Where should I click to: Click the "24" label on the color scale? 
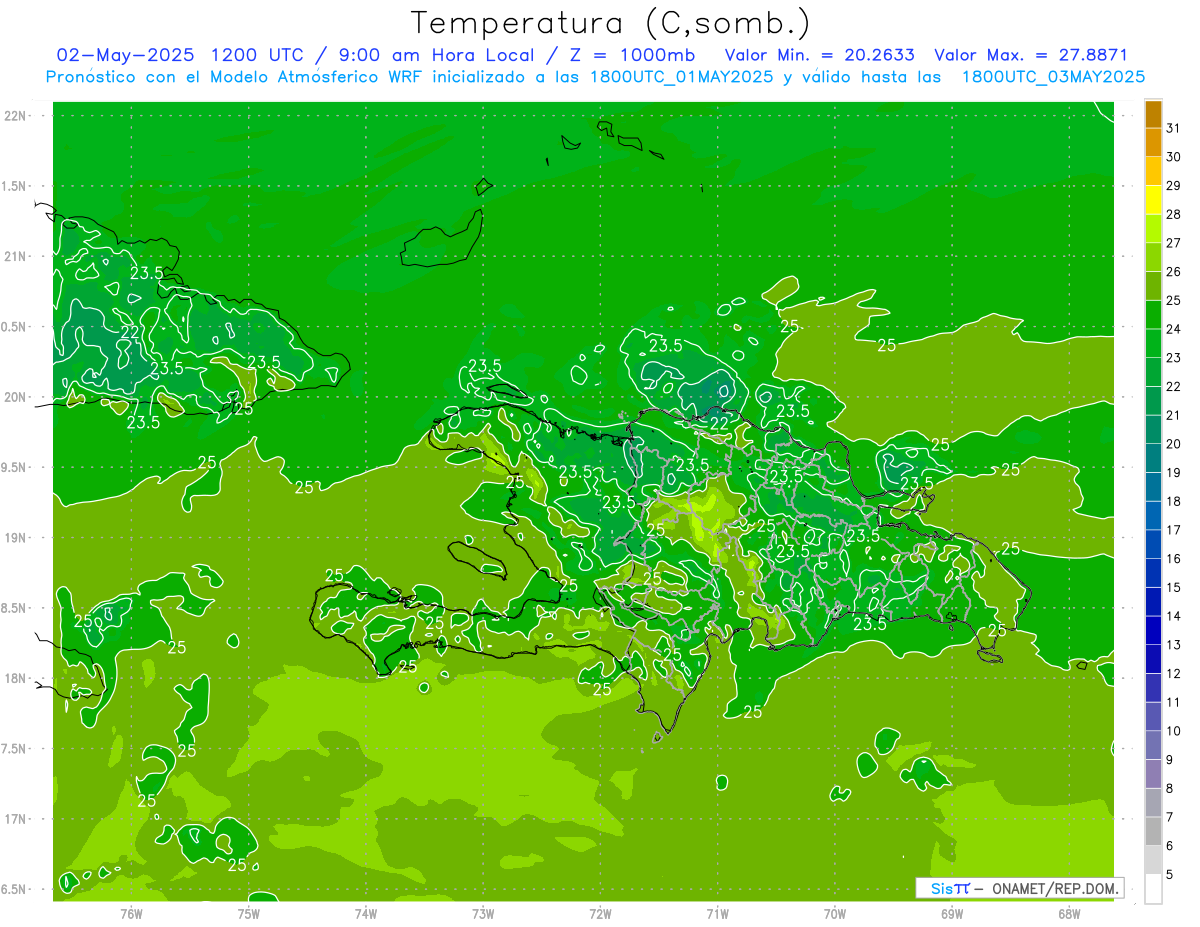coord(1174,329)
